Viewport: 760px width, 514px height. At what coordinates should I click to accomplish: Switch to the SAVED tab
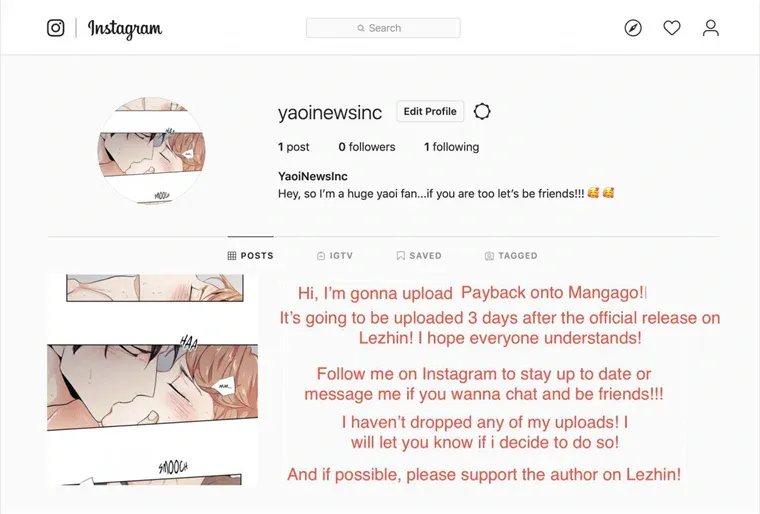(419, 256)
